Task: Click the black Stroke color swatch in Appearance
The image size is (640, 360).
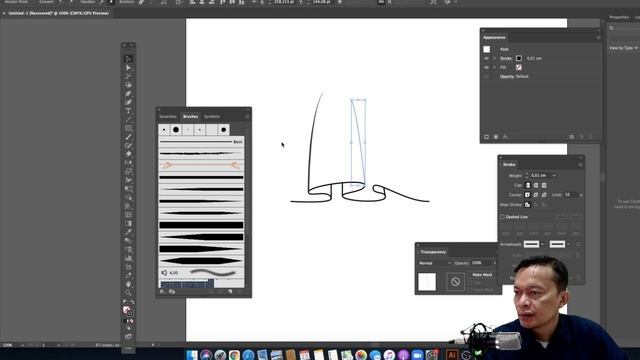Action: (x=519, y=58)
